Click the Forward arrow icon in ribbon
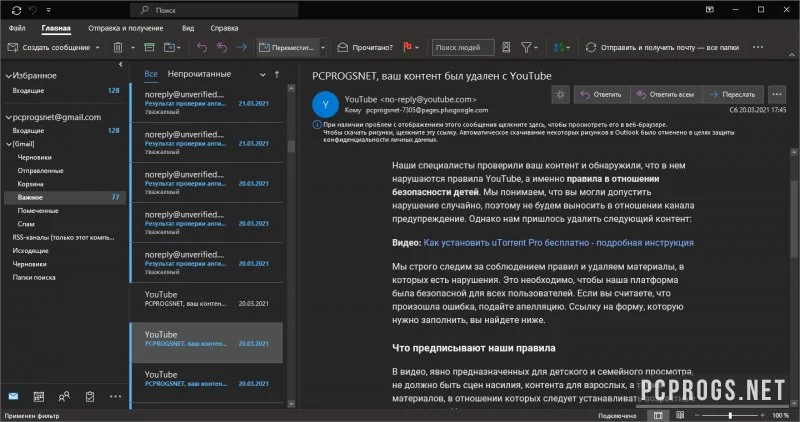 242,47
